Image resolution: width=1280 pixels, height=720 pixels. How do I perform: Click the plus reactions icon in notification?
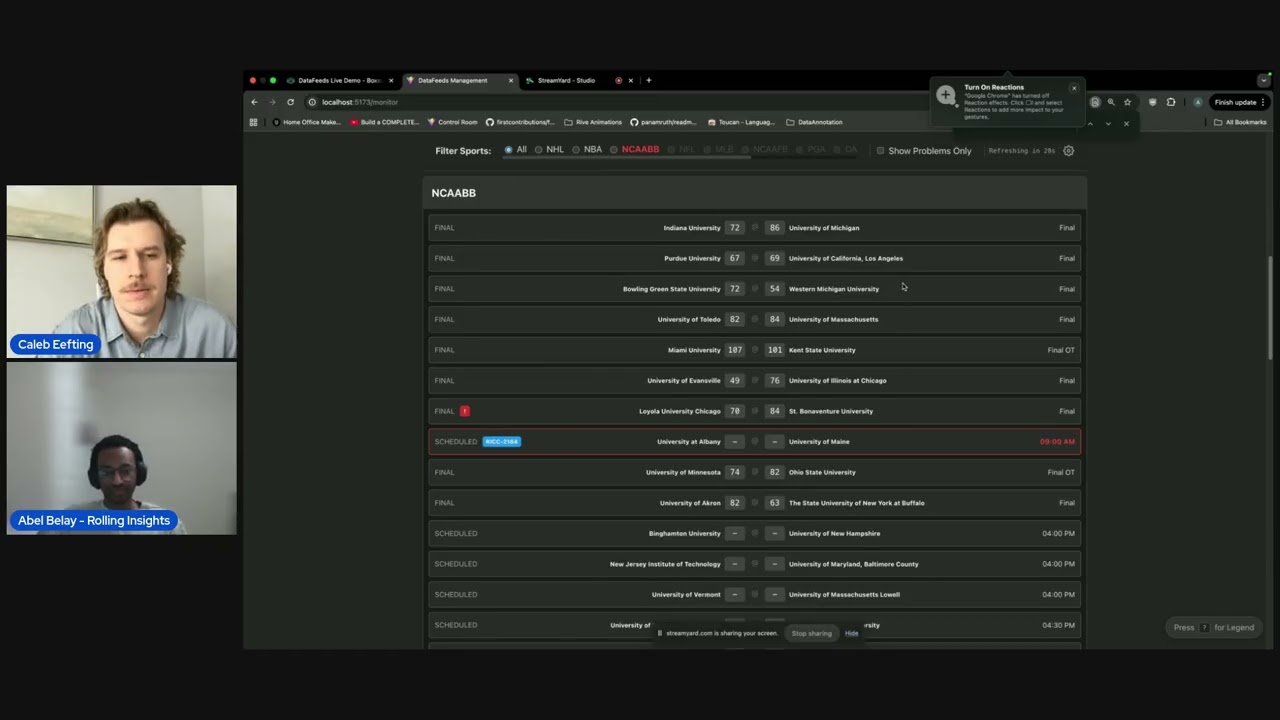tap(946, 96)
